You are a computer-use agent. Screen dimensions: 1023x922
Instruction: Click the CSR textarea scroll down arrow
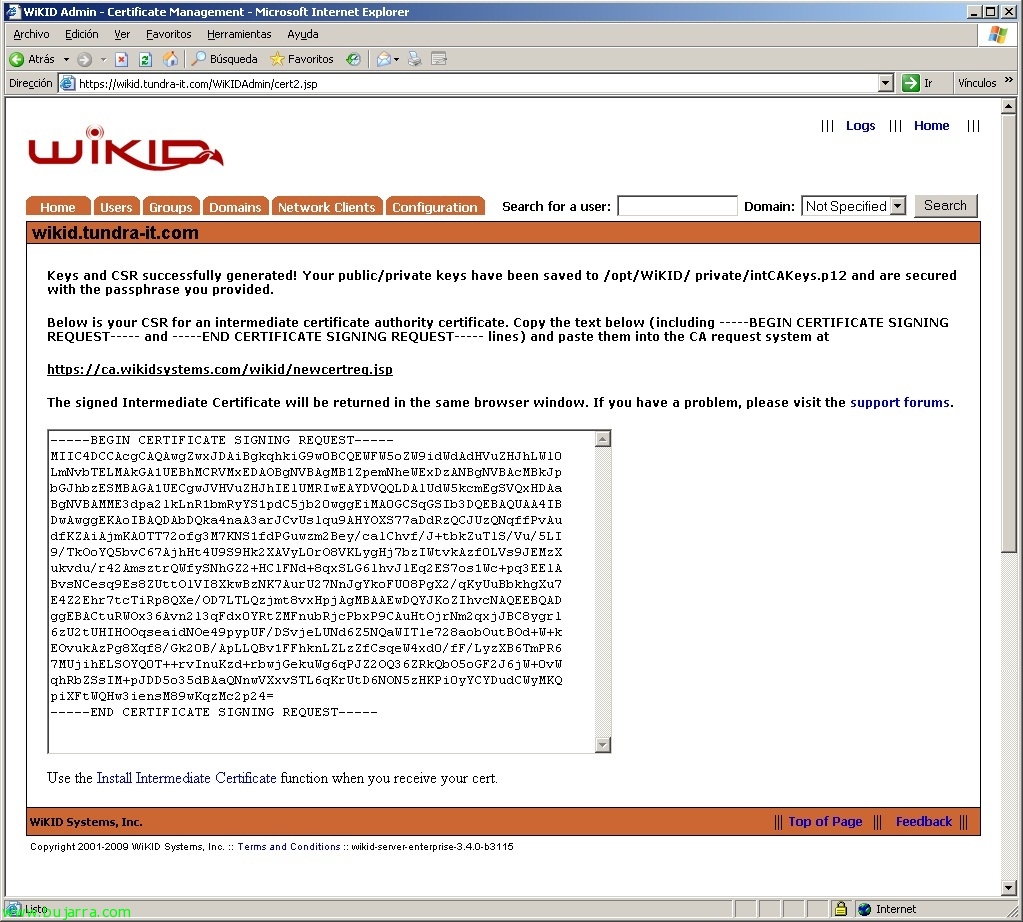click(x=603, y=745)
